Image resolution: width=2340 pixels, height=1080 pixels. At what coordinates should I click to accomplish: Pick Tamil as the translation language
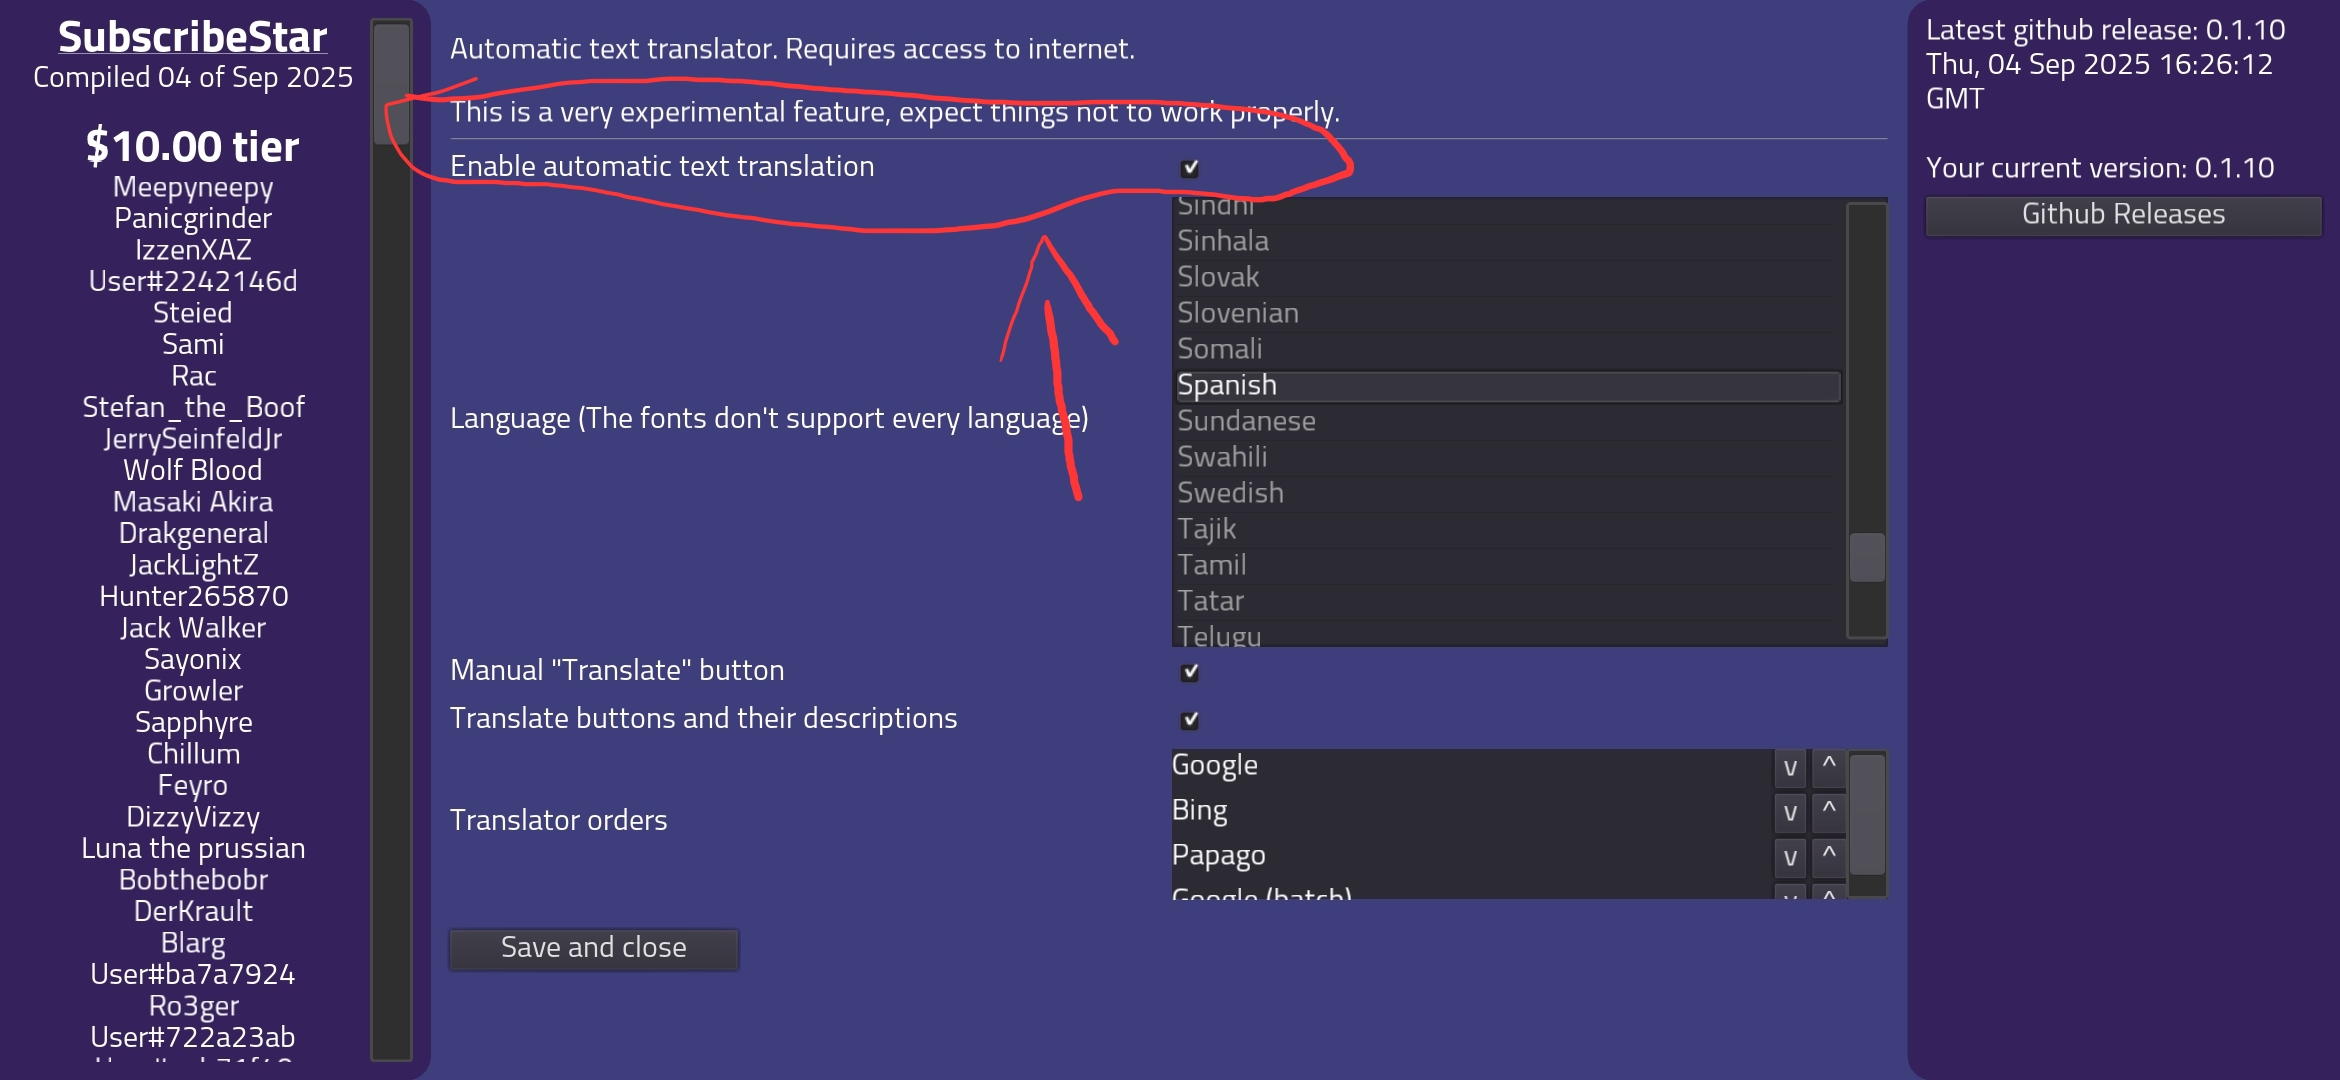click(1507, 565)
